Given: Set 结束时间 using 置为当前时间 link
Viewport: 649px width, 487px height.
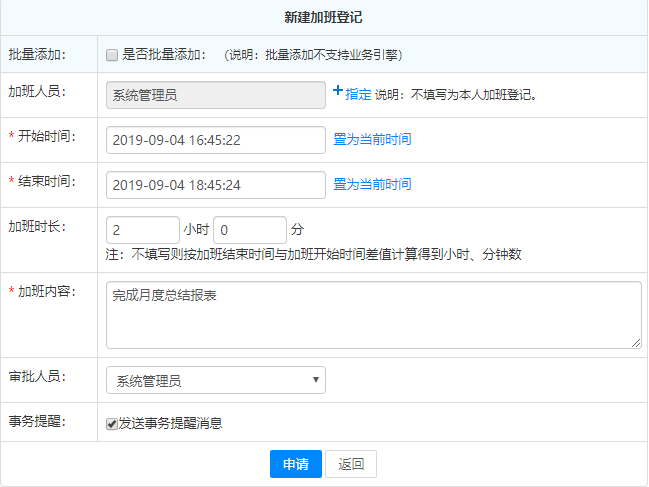Looking at the screenshot, I should click(x=372, y=184).
